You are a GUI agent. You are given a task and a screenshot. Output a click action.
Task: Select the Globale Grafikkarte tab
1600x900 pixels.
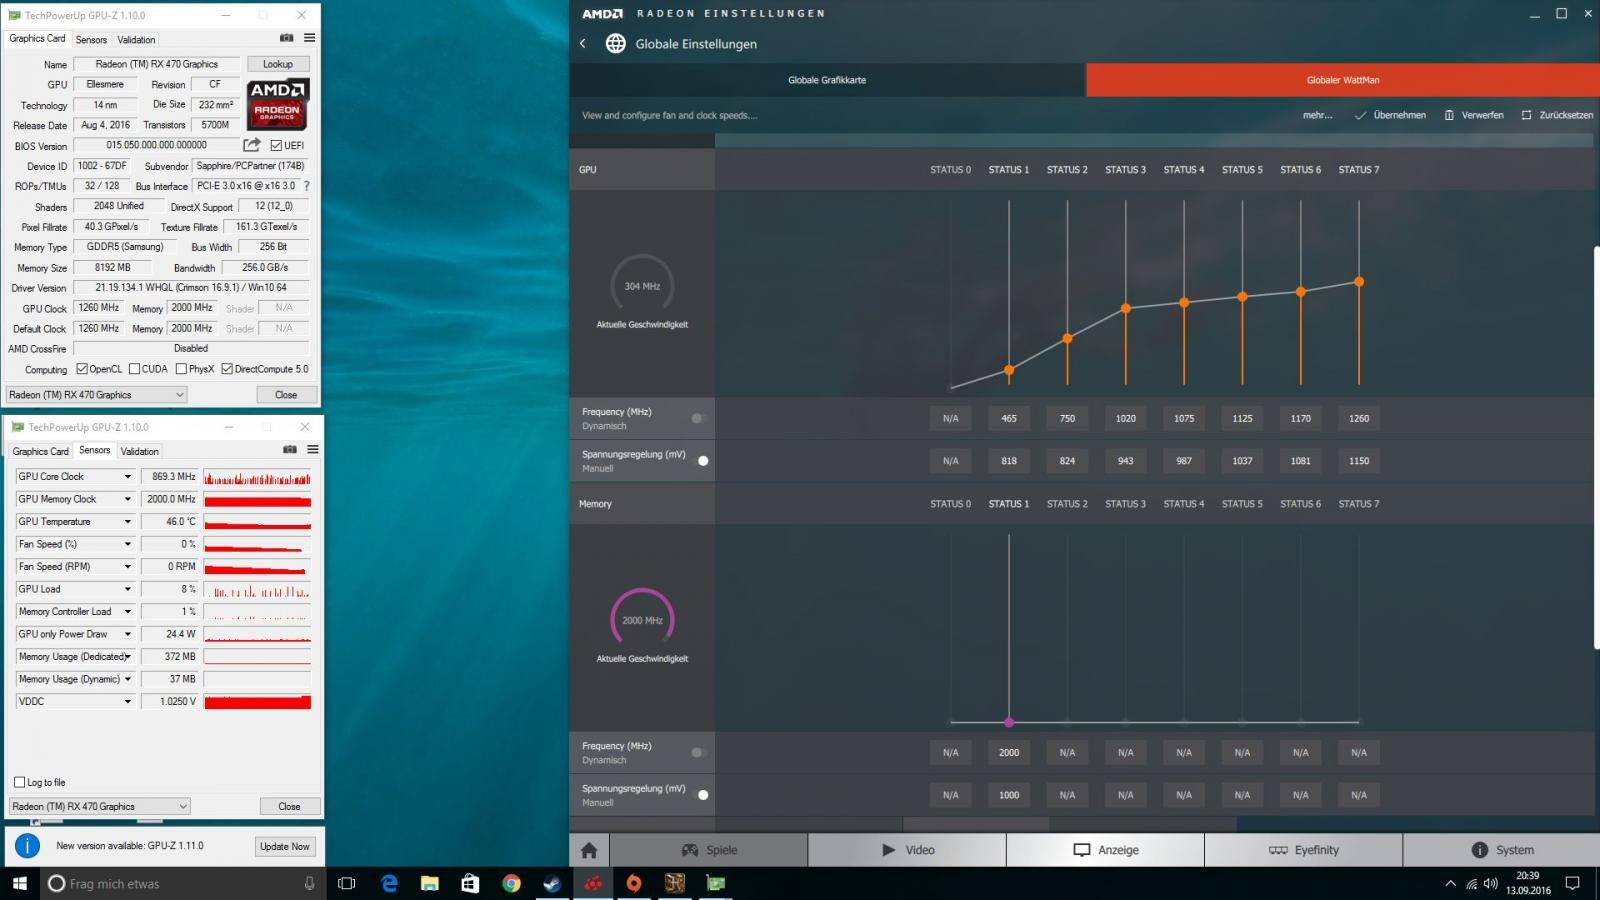pos(827,80)
